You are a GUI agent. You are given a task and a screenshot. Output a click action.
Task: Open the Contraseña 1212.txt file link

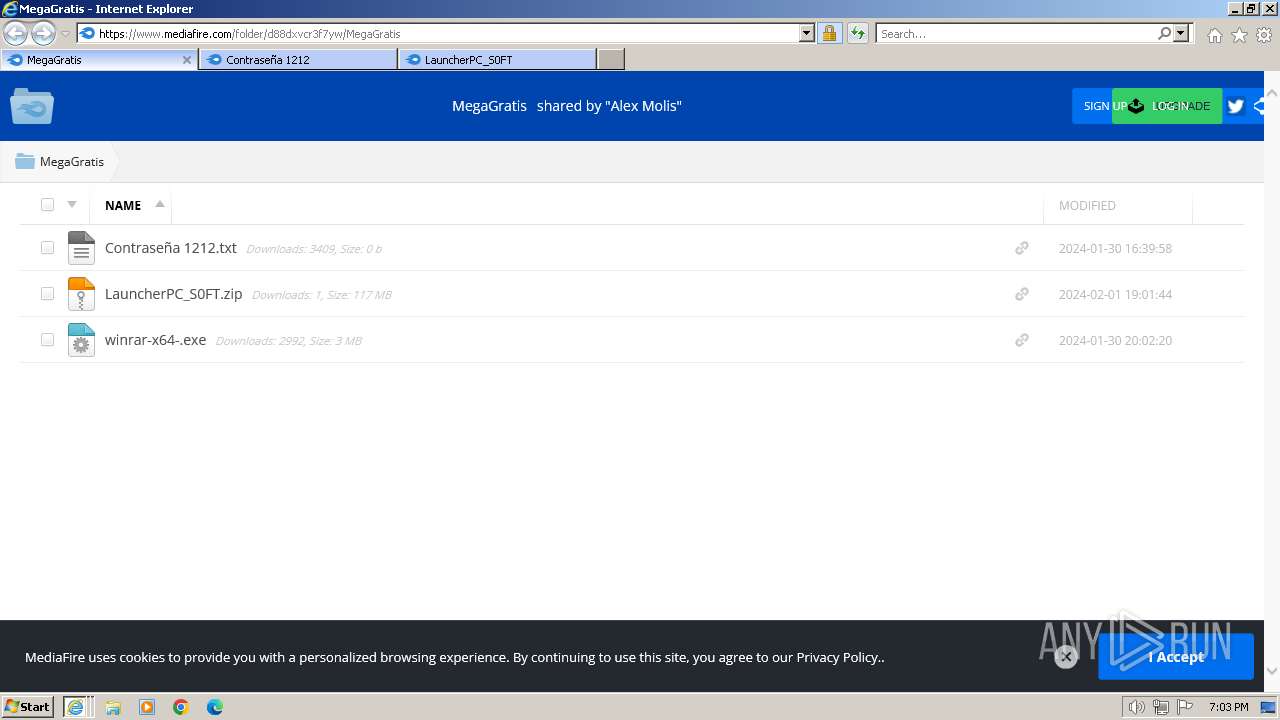click(x=171, y=248)
